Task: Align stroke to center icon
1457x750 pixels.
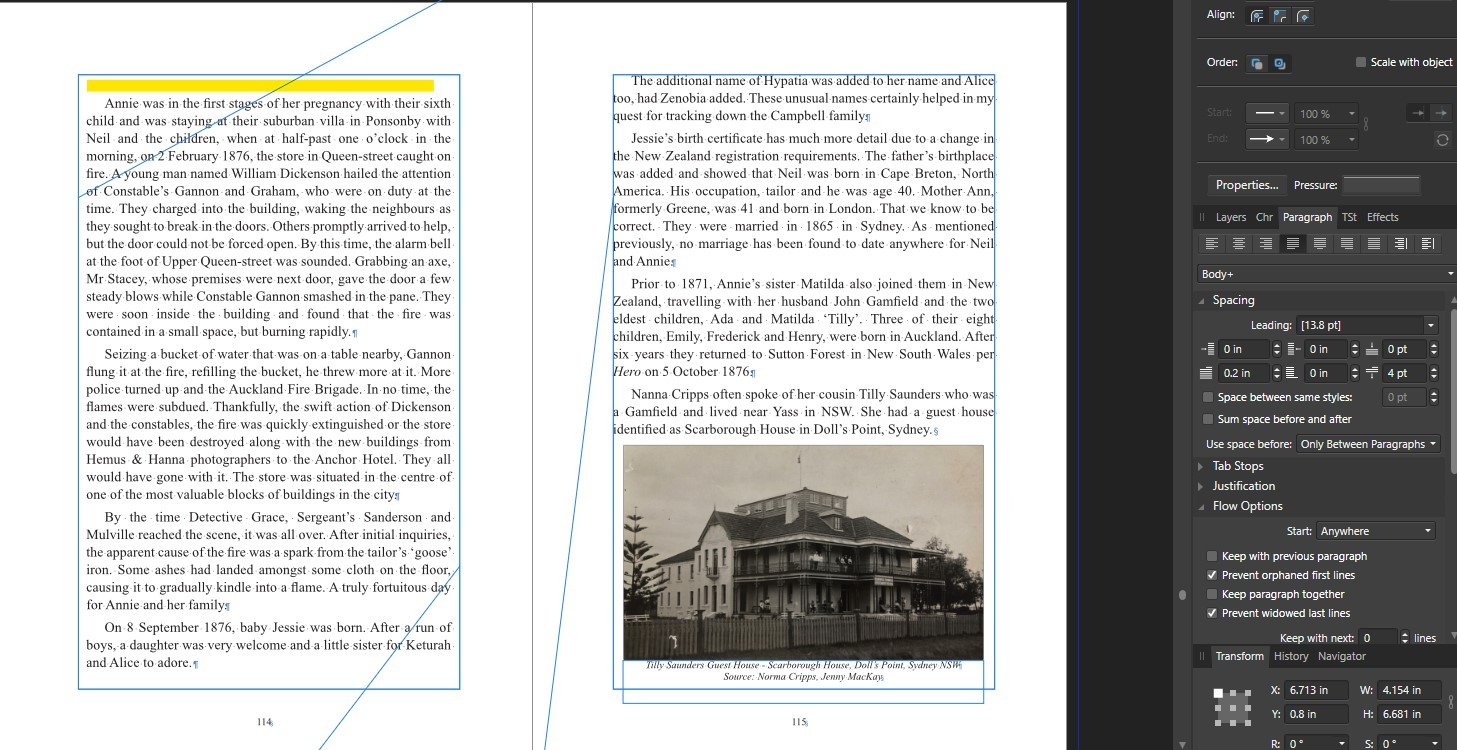Action: pyautogui.click(x=1257, y=16)
